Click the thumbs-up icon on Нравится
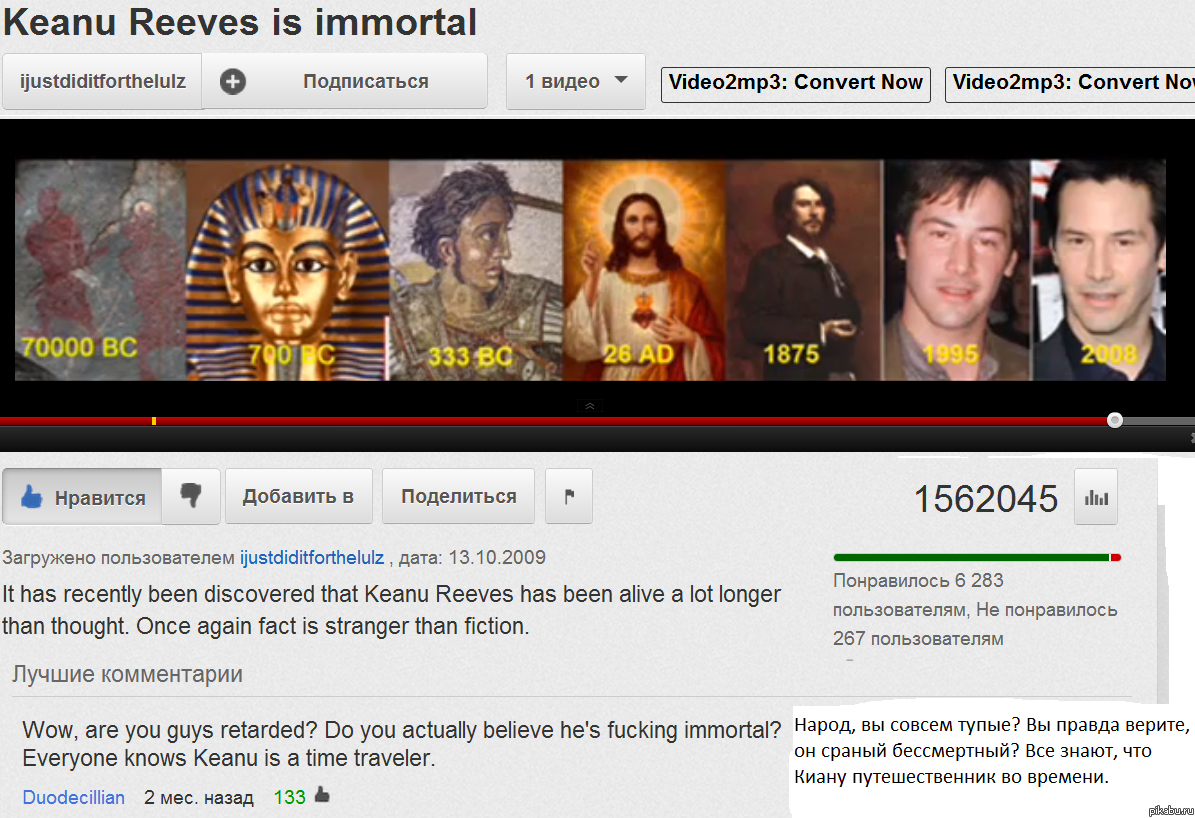The height and width of the screenshot is (818, 1195). (31, 497)
